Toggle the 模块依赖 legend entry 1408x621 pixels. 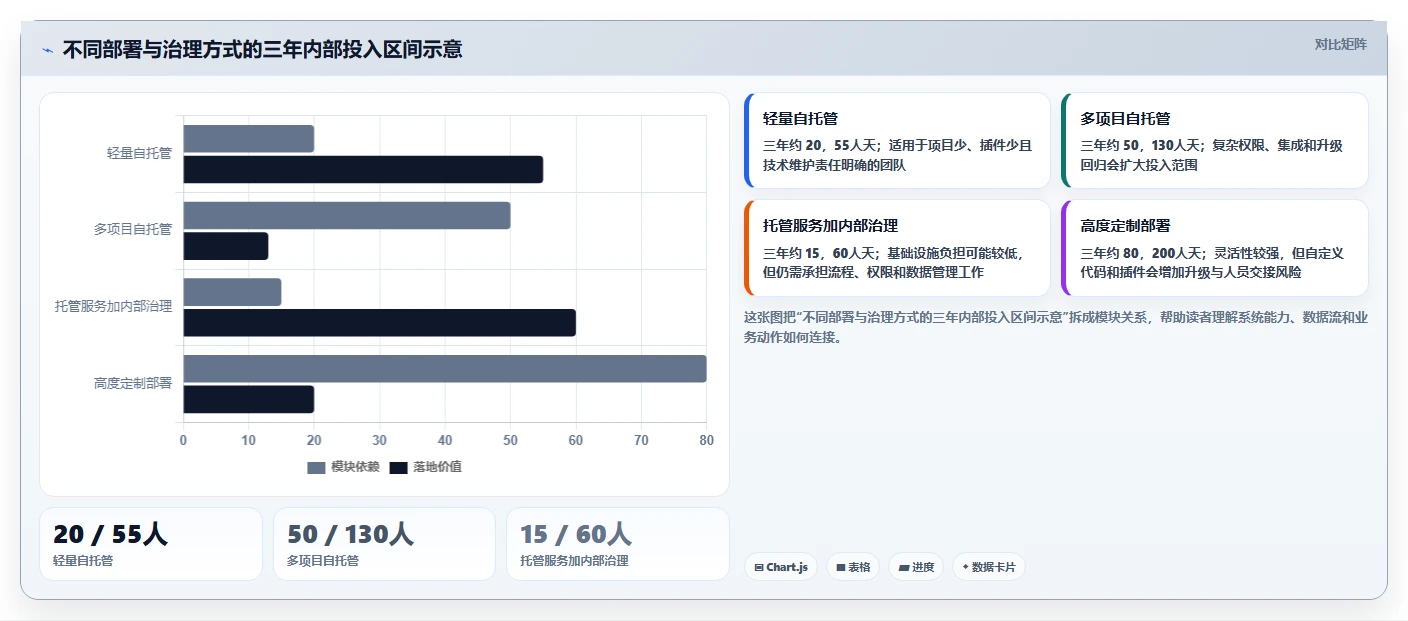tap(343, 467)
